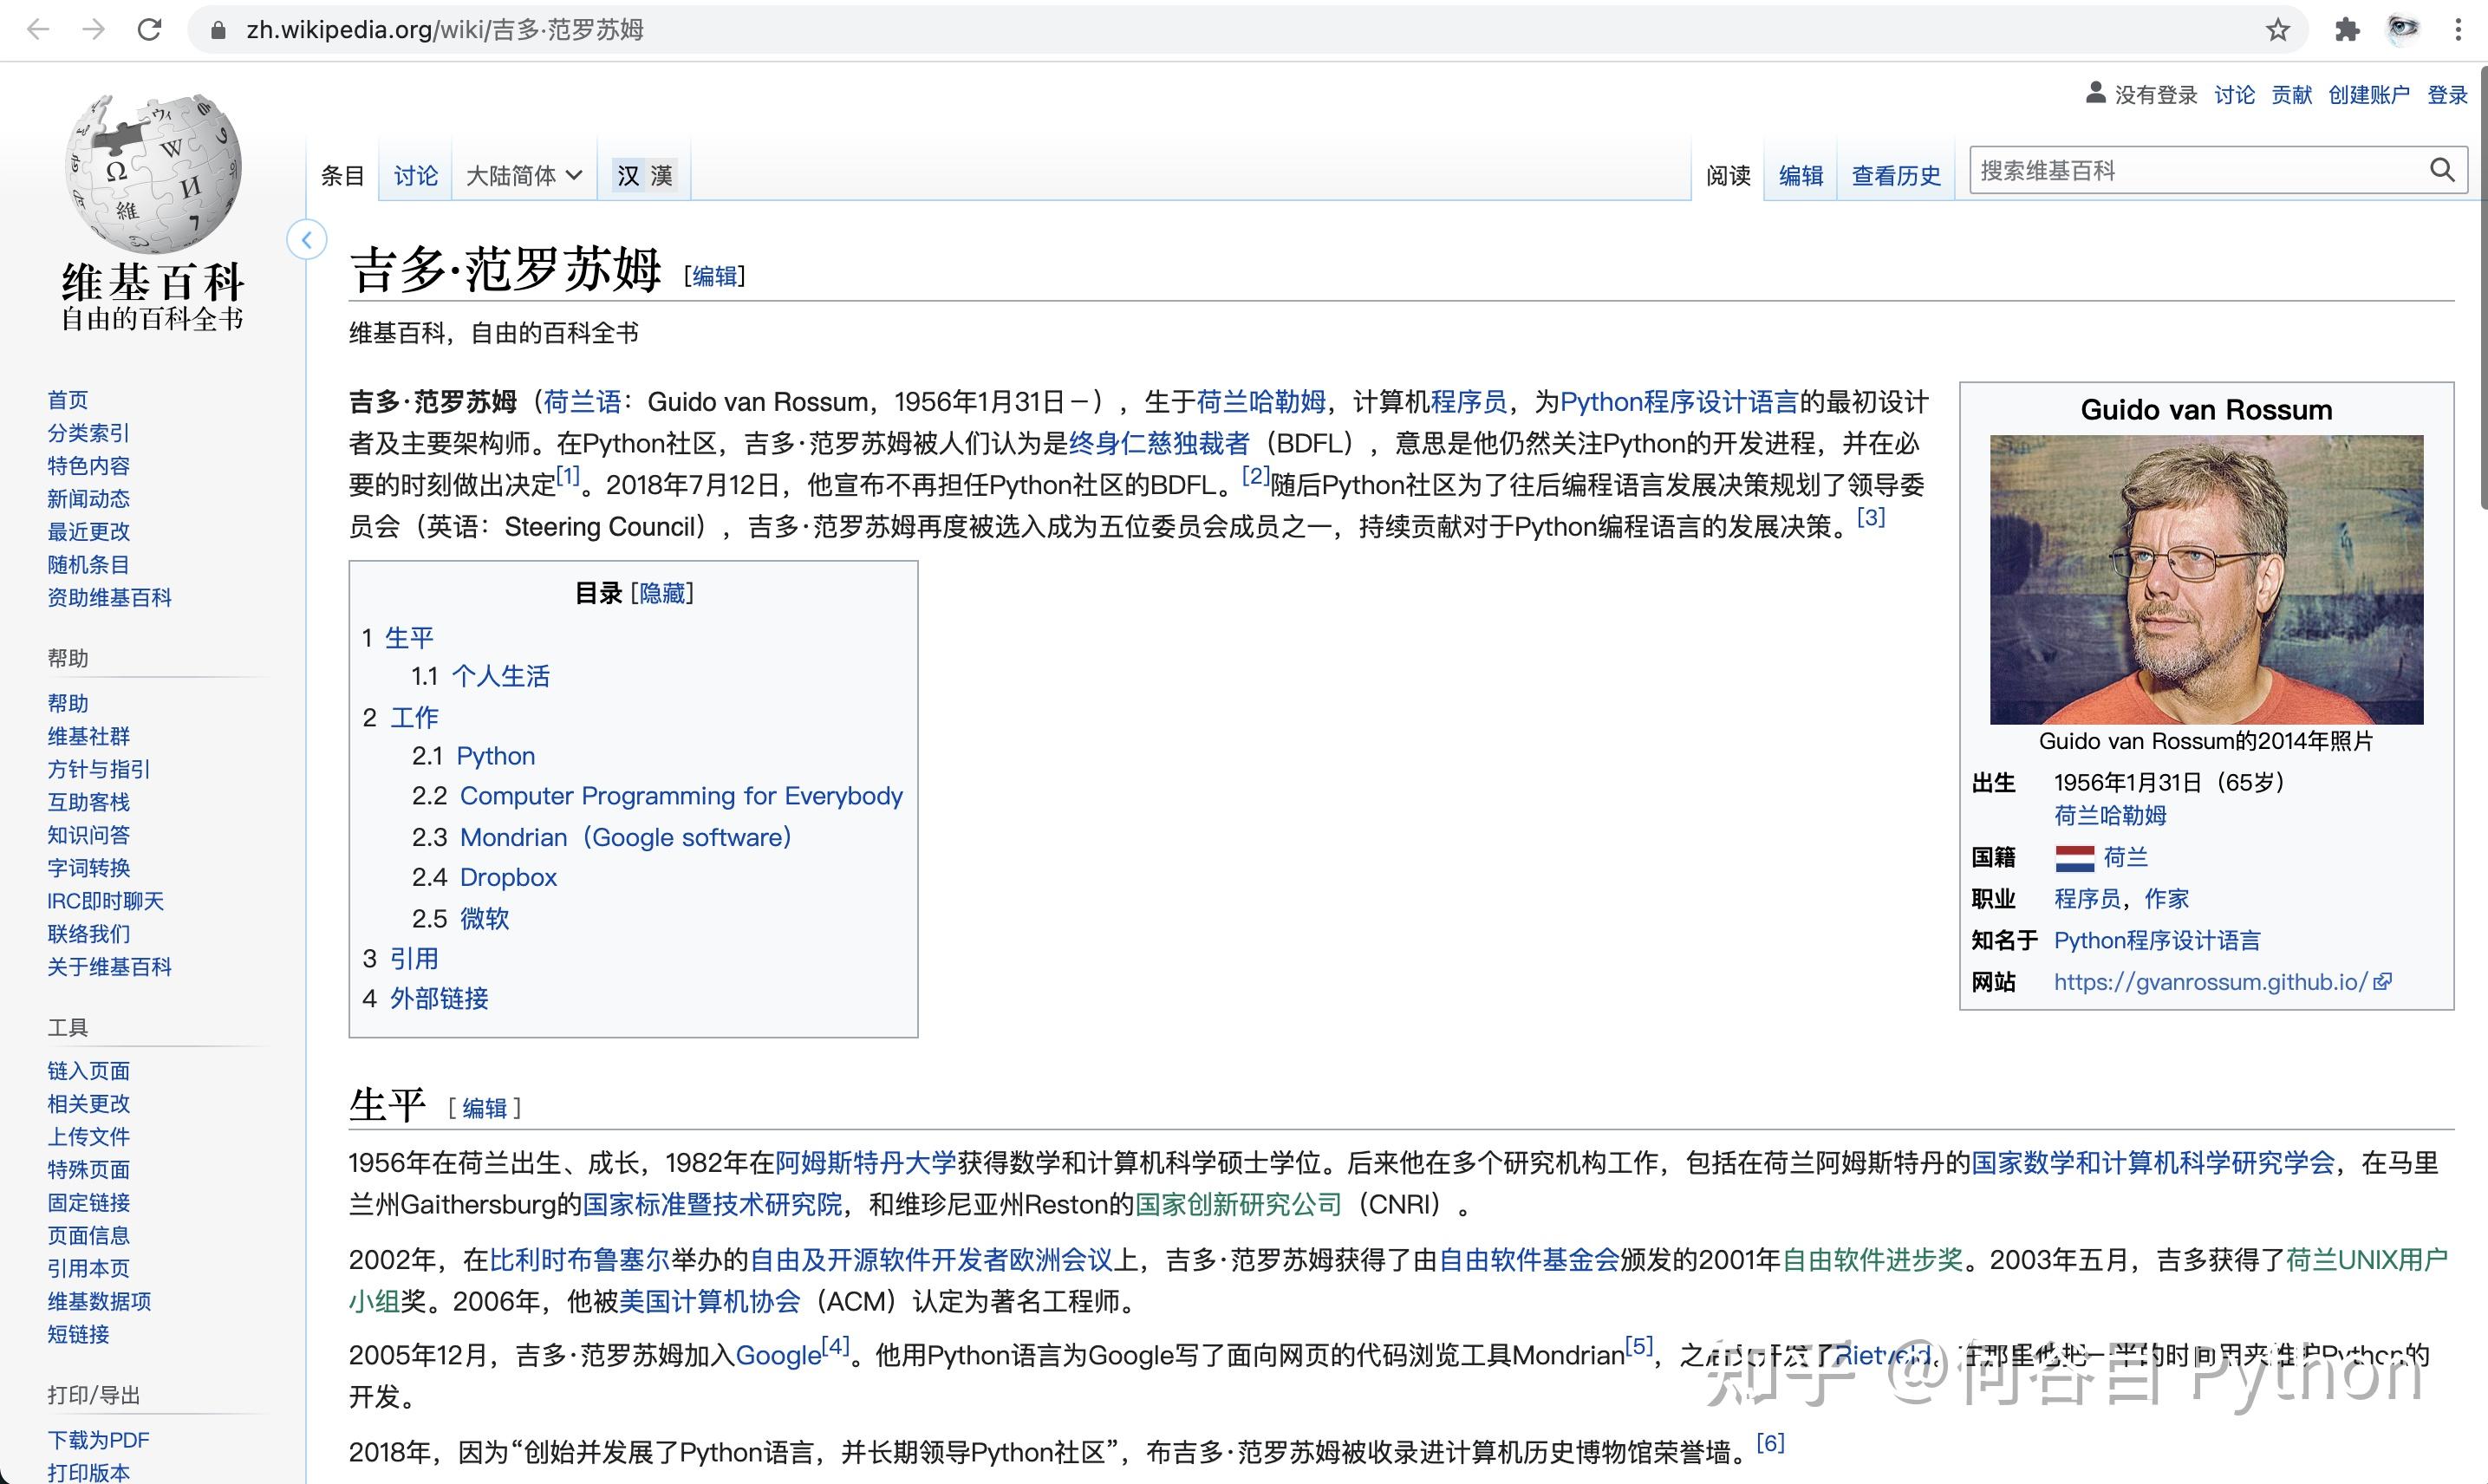Reload the page with the refresh icon
This screenshot has width=2488, height=1484.
(150, 30)
